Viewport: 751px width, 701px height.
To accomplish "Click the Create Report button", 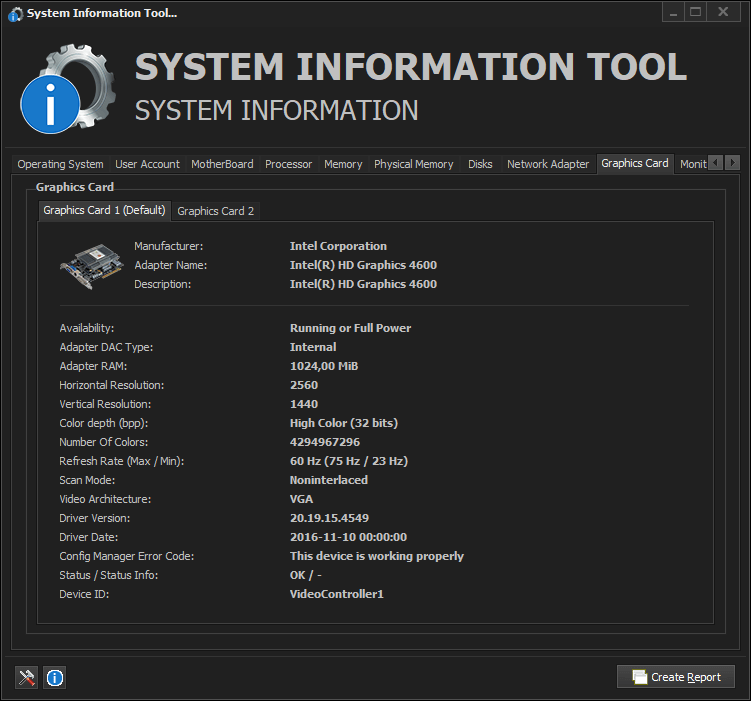I will point(675,677).
